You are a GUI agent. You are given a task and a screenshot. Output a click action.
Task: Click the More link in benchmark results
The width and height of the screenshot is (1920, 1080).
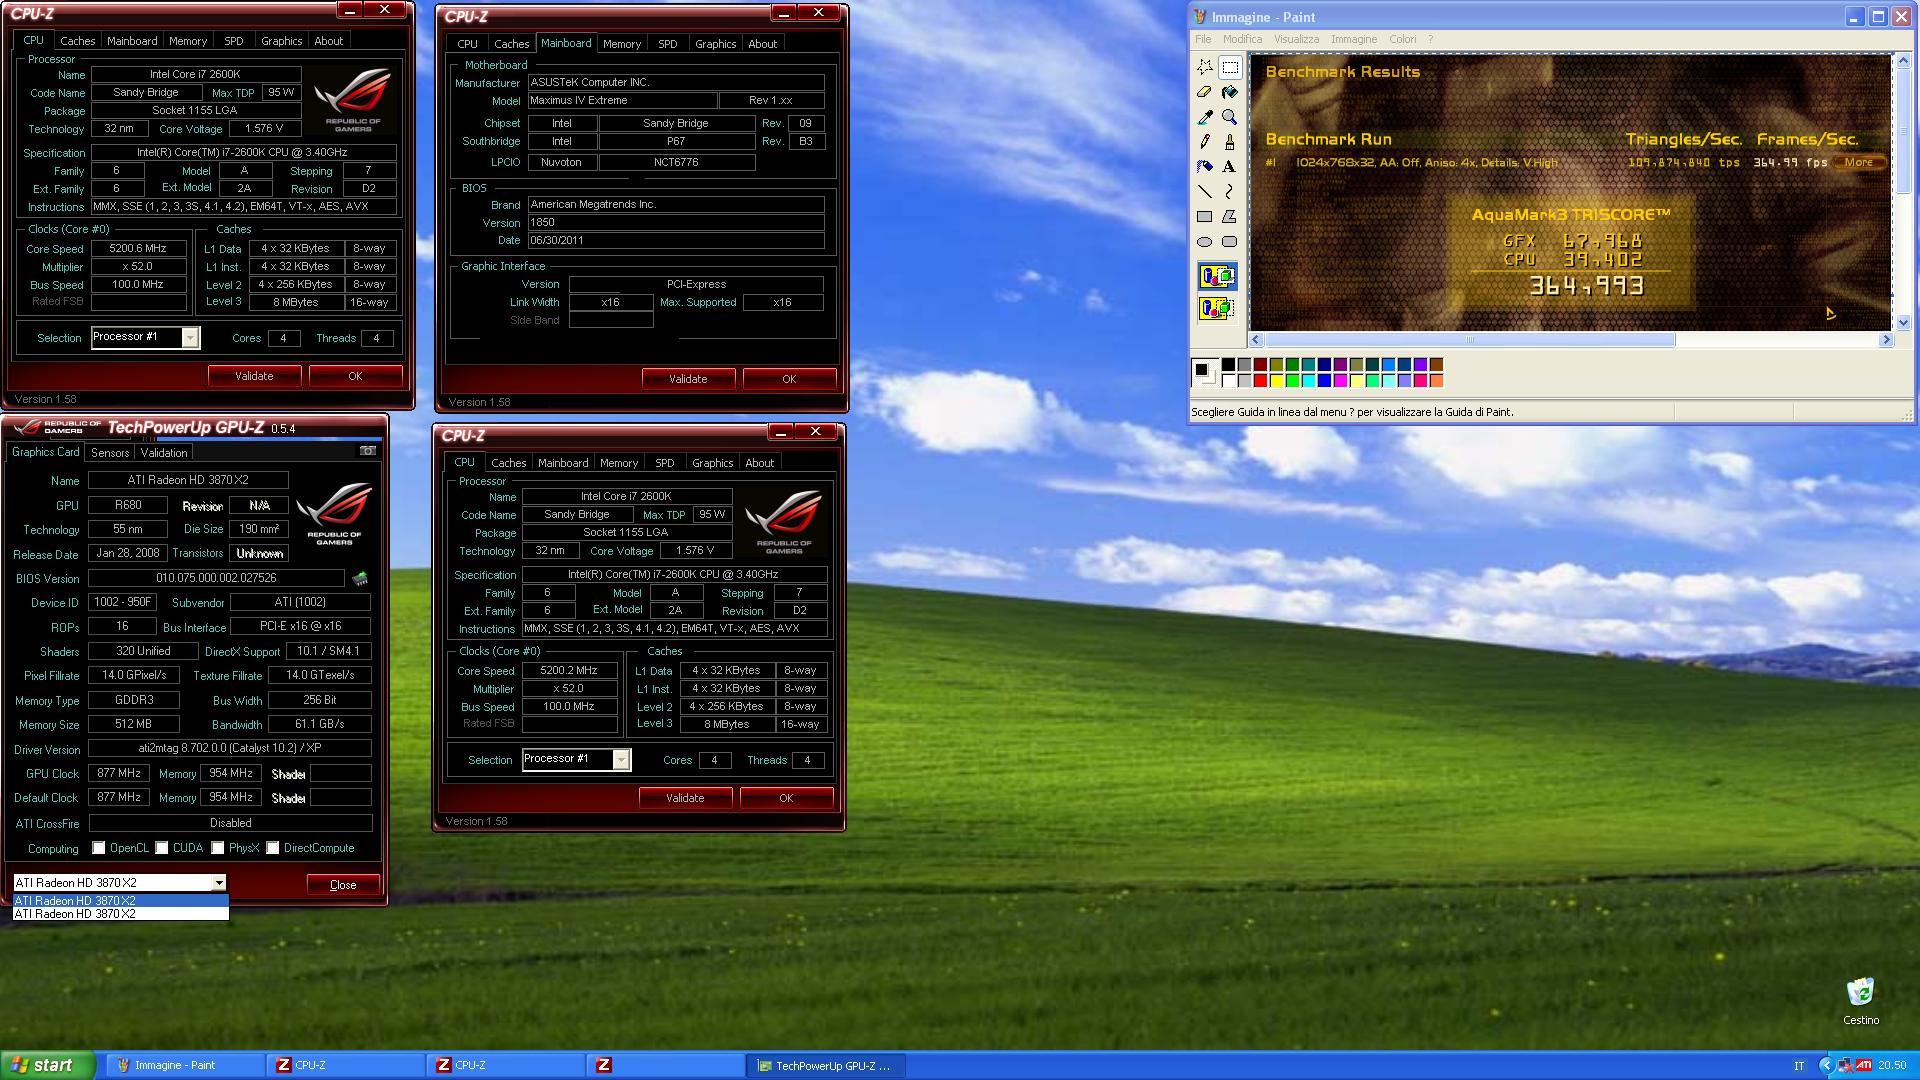pos(1858,163)
